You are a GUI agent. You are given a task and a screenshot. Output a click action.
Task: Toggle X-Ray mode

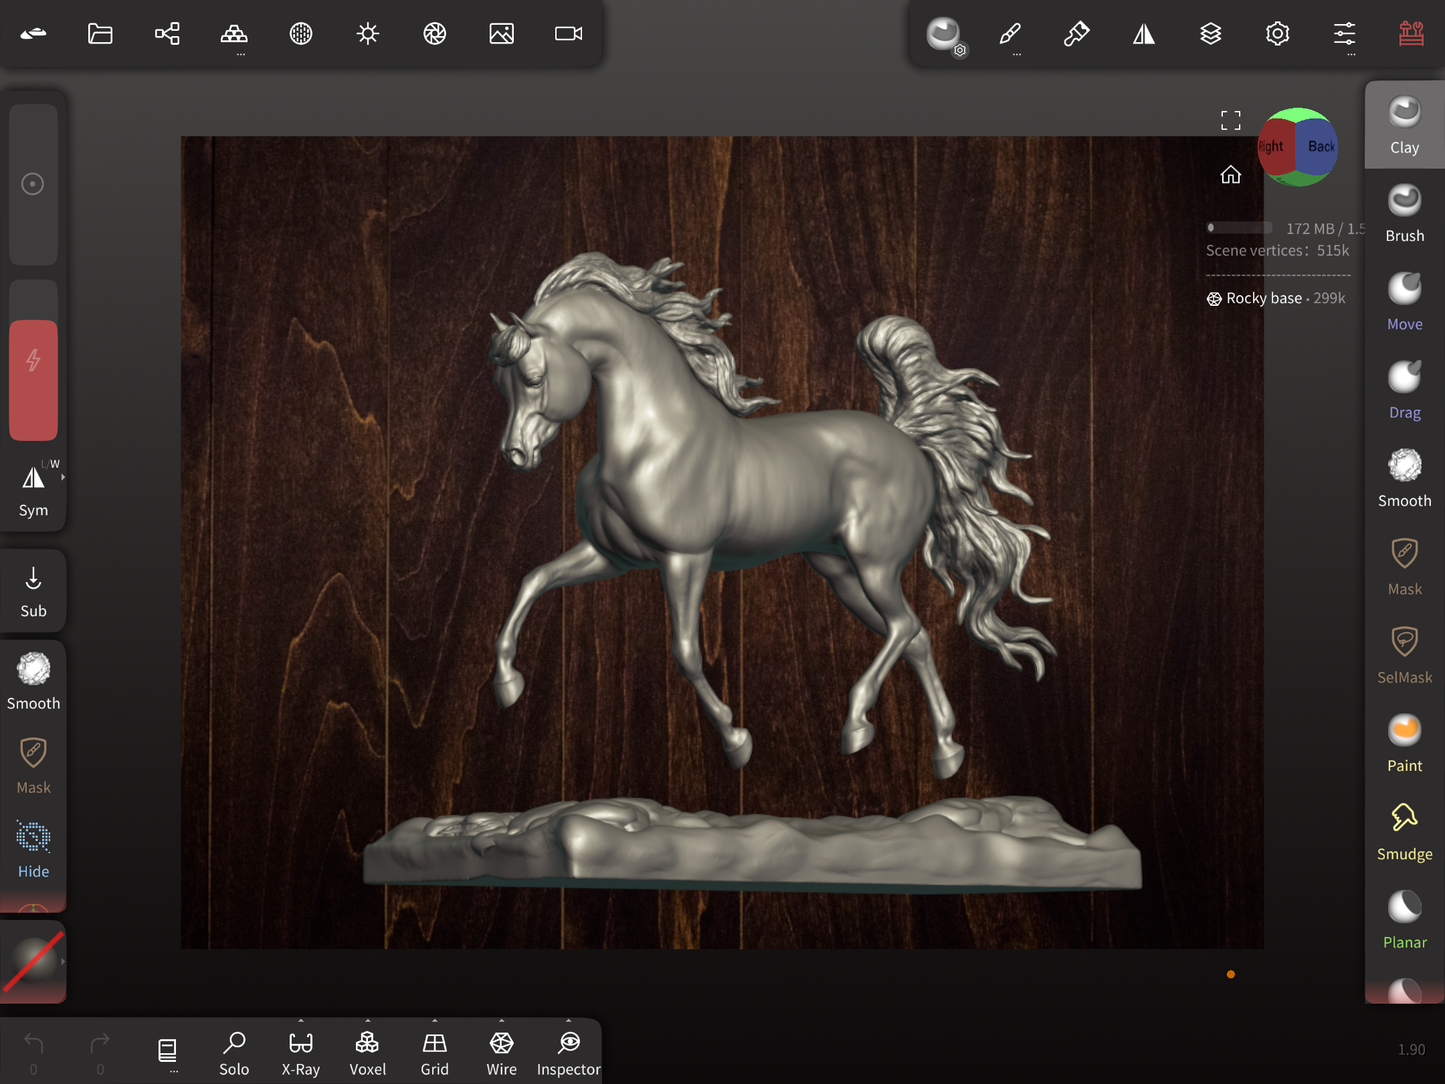[300, 1053]
